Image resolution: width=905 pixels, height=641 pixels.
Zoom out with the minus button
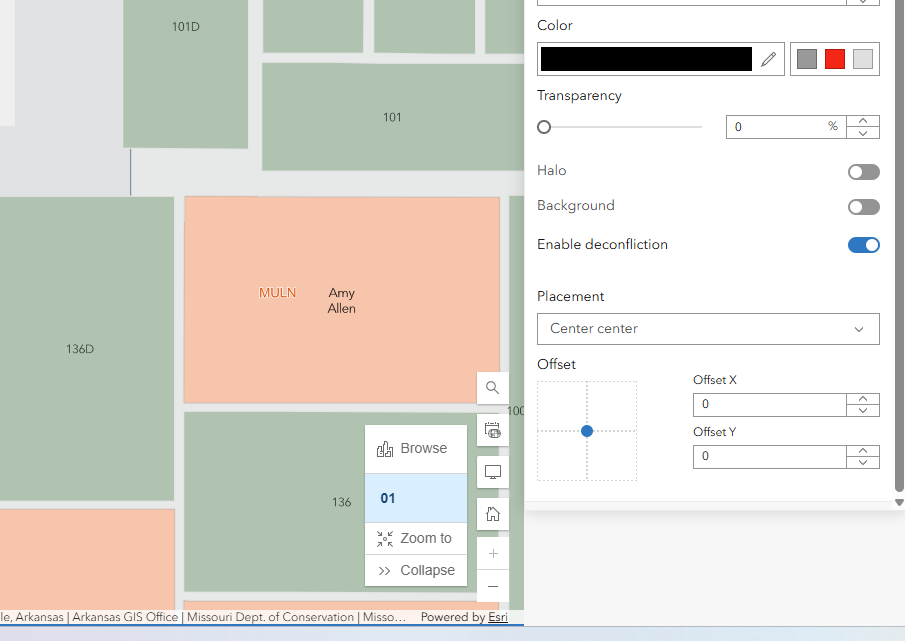click(493, 586)
